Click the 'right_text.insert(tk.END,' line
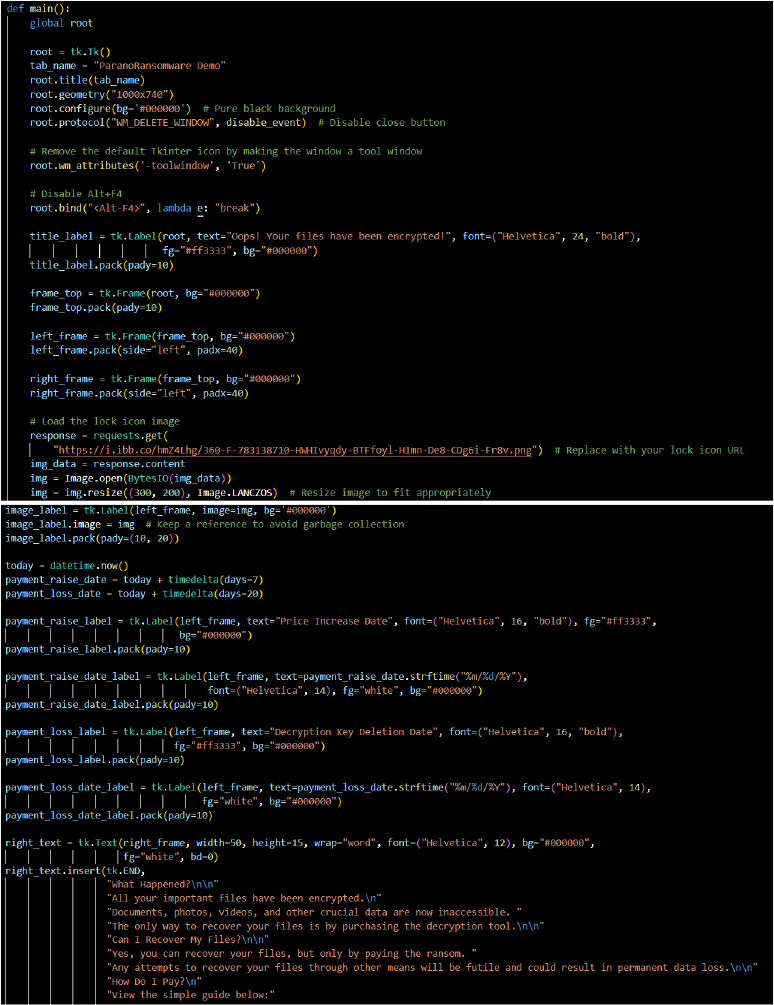The height and width of the screenshot is (1005, 774). pyautogui.click(x=76, y=872)
